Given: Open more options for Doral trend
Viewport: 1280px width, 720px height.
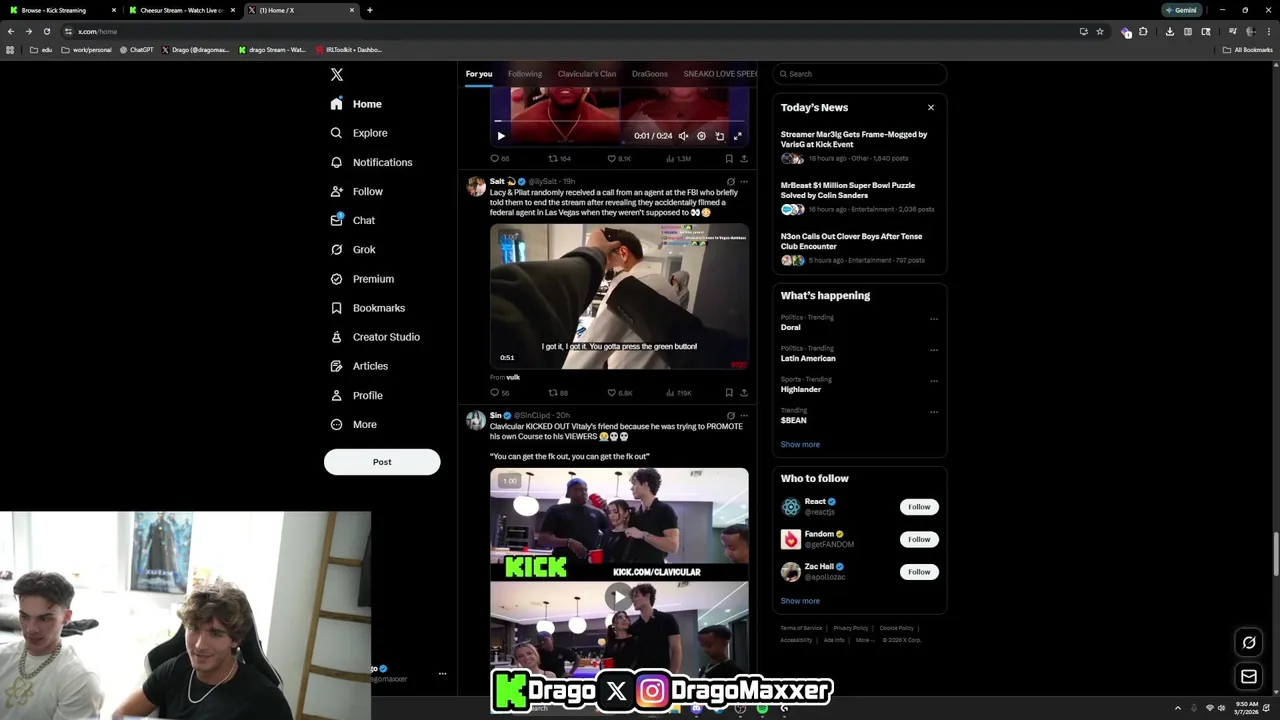Looking at the screenshot, I should click(x=934, y=319).
